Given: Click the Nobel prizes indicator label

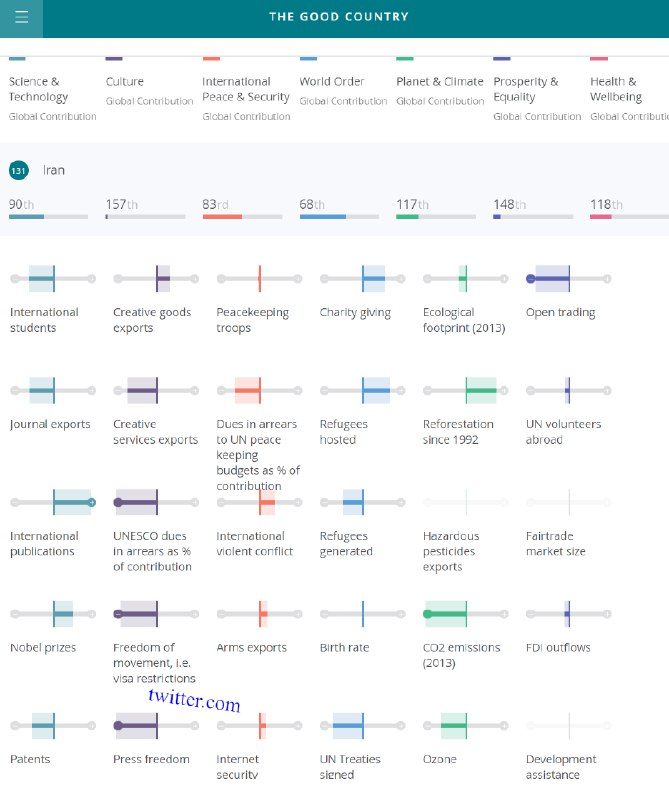Looking at the screenshot, I should (43, 647).
